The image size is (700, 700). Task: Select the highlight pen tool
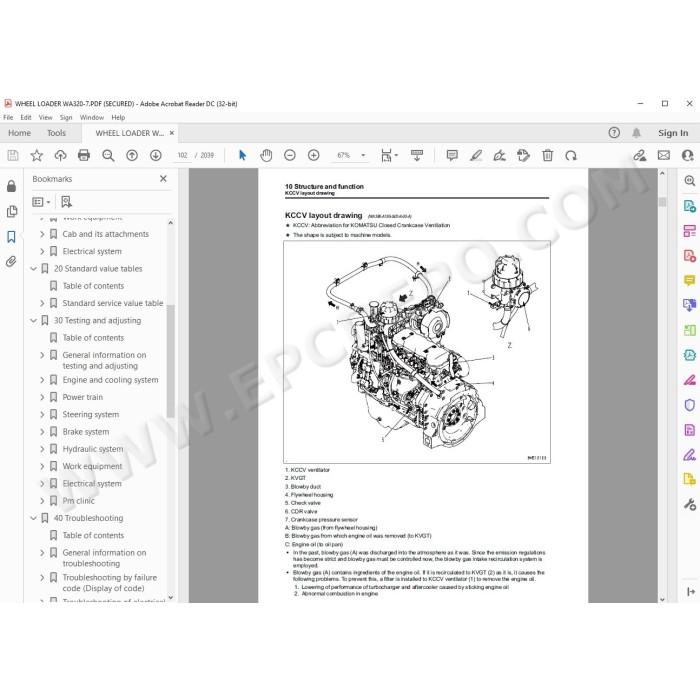click(x=476, y=155)
